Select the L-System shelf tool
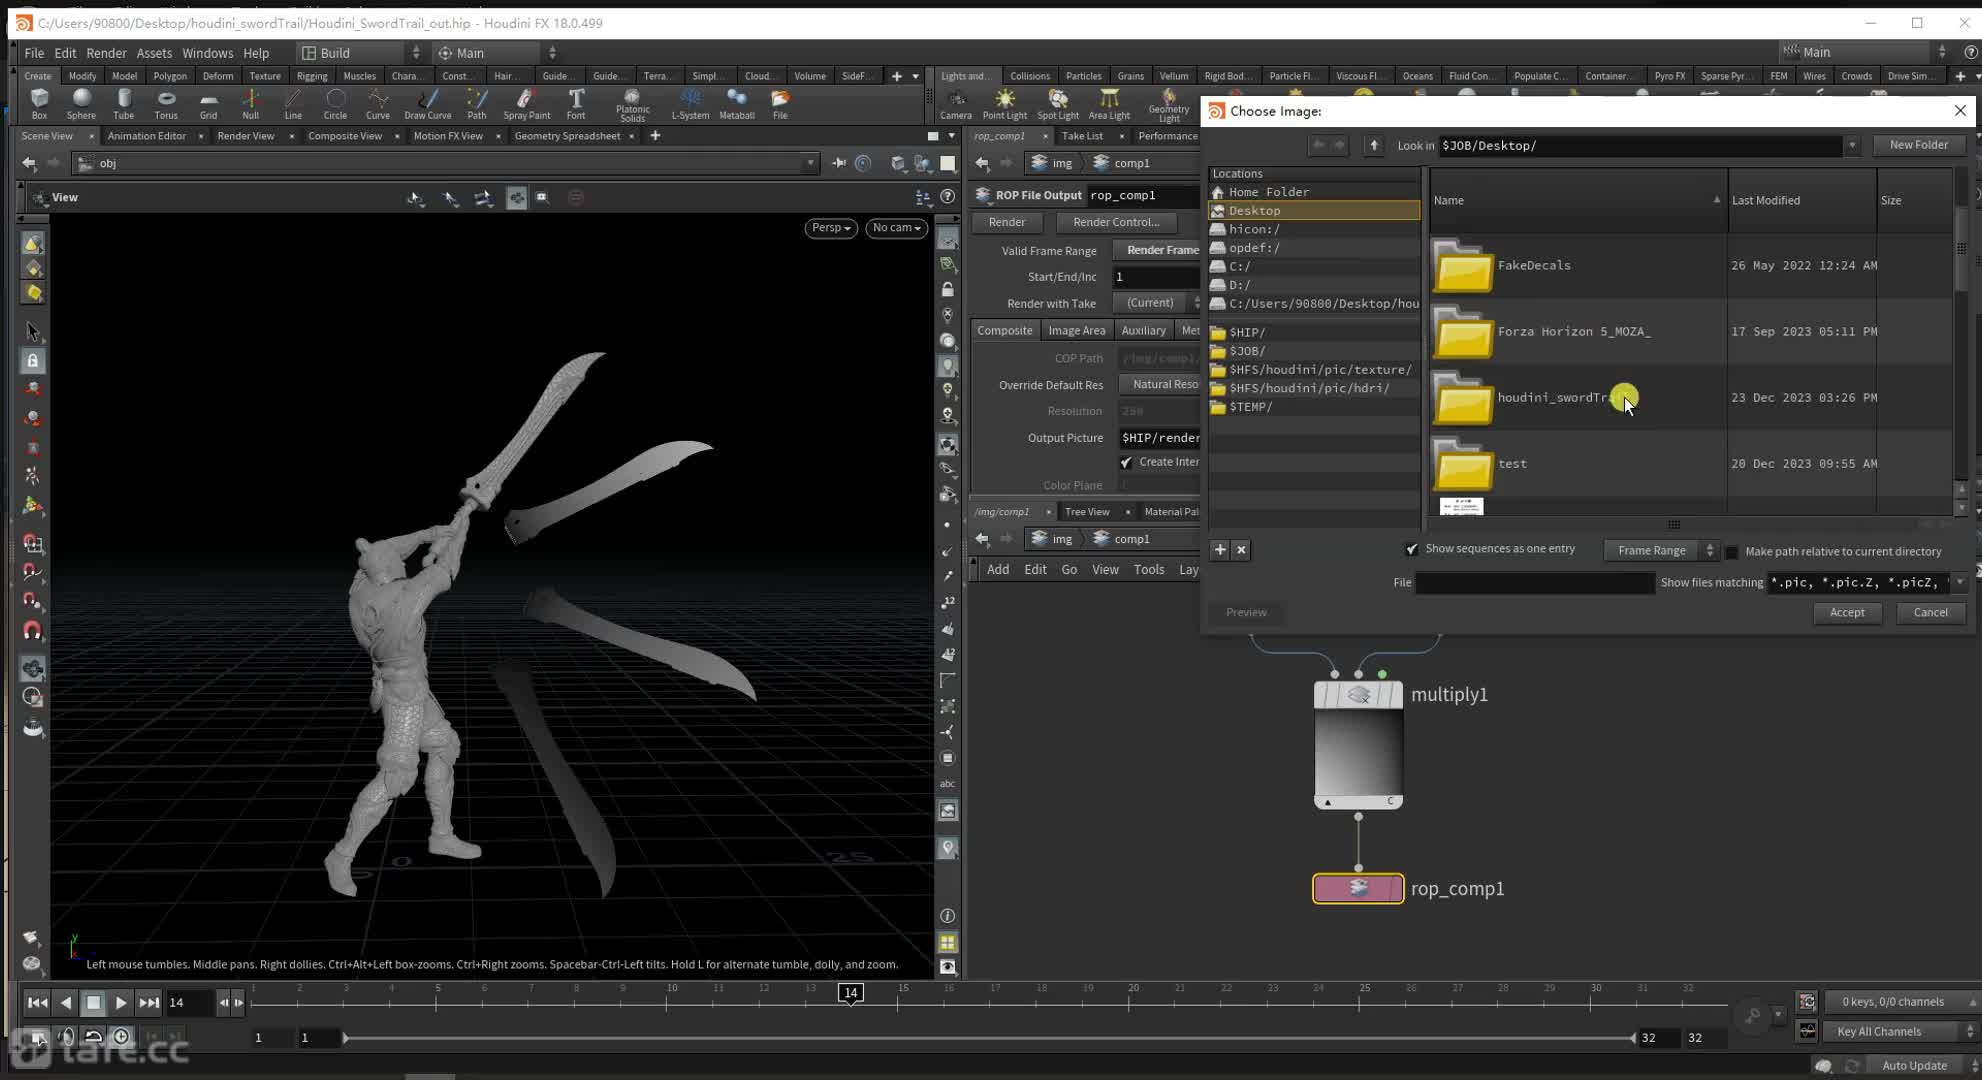Viewport: 1982px width, 1080px height. point(690,103)
